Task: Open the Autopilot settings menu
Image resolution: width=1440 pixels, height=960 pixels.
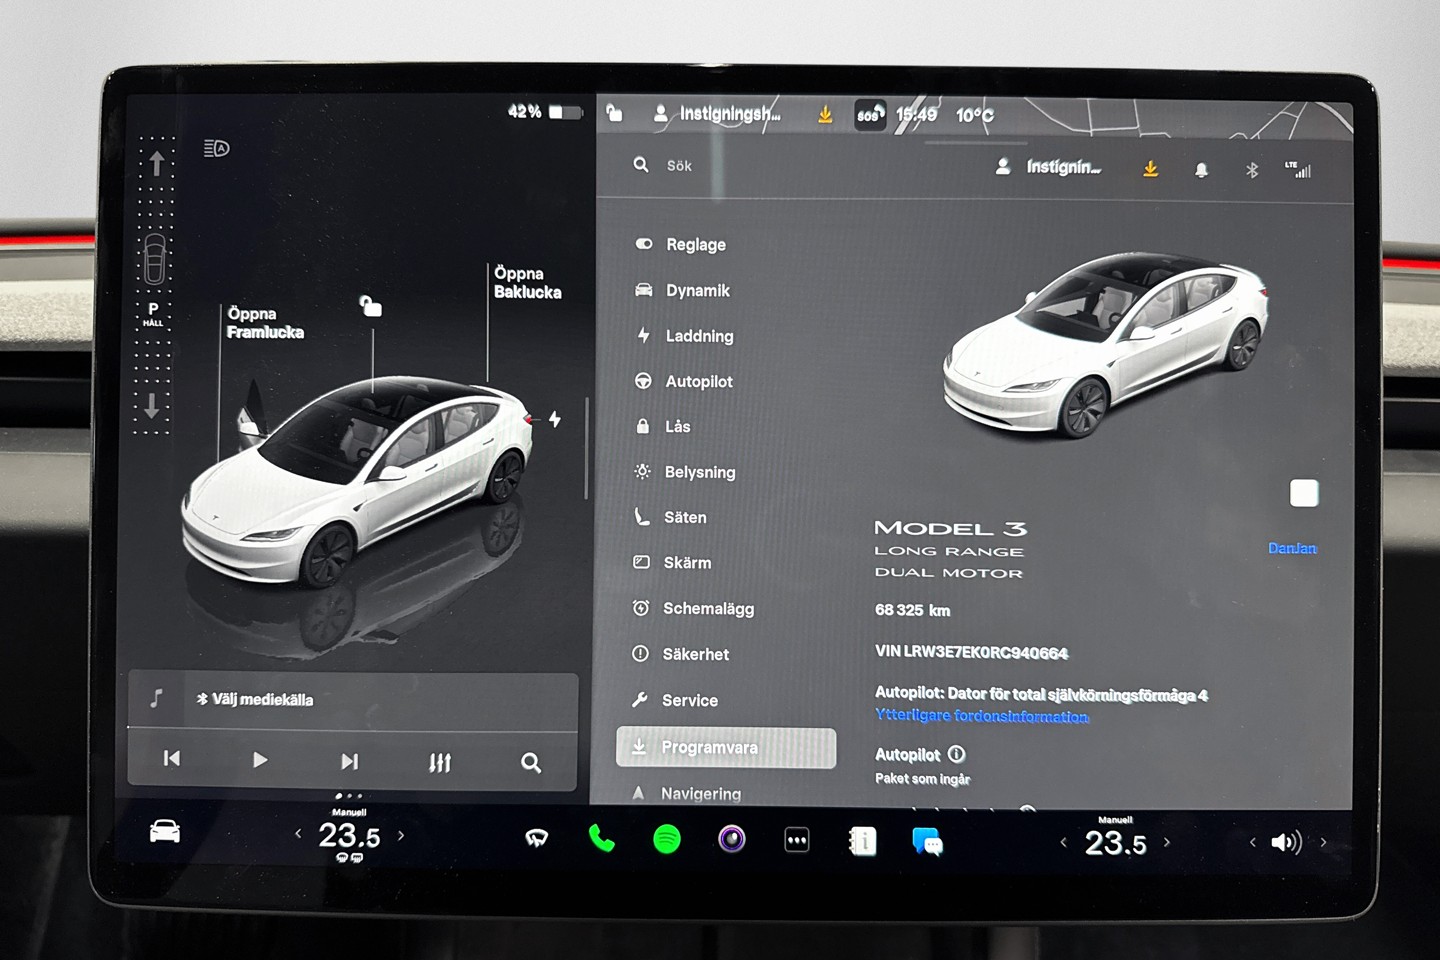Action: click(x=698, y=381)
